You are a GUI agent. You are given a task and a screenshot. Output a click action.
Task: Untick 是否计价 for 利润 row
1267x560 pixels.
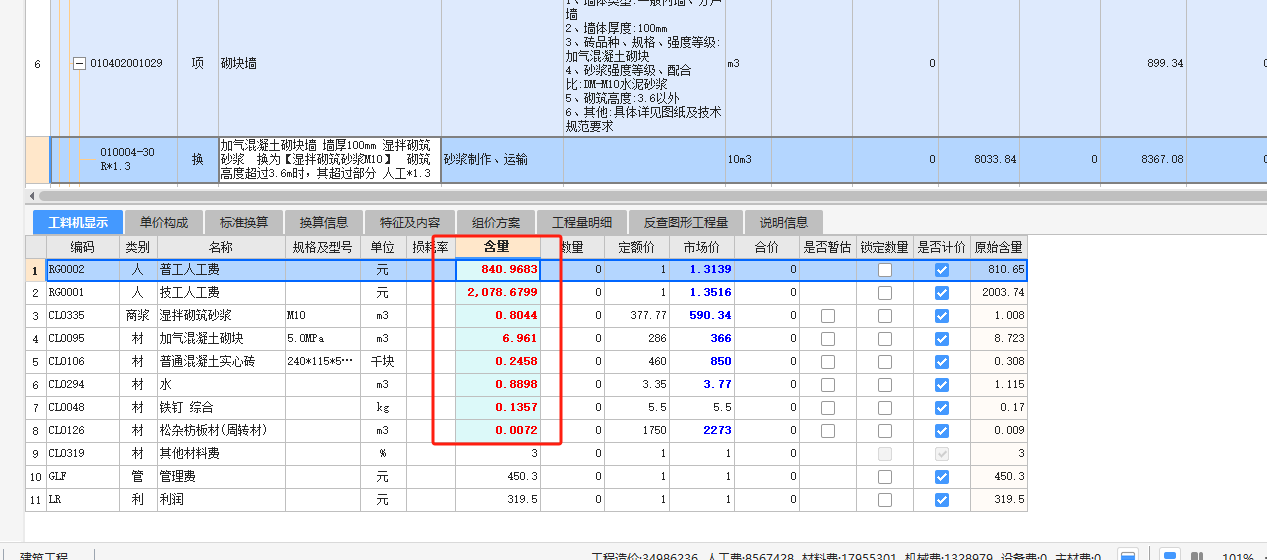pos(941,500)
